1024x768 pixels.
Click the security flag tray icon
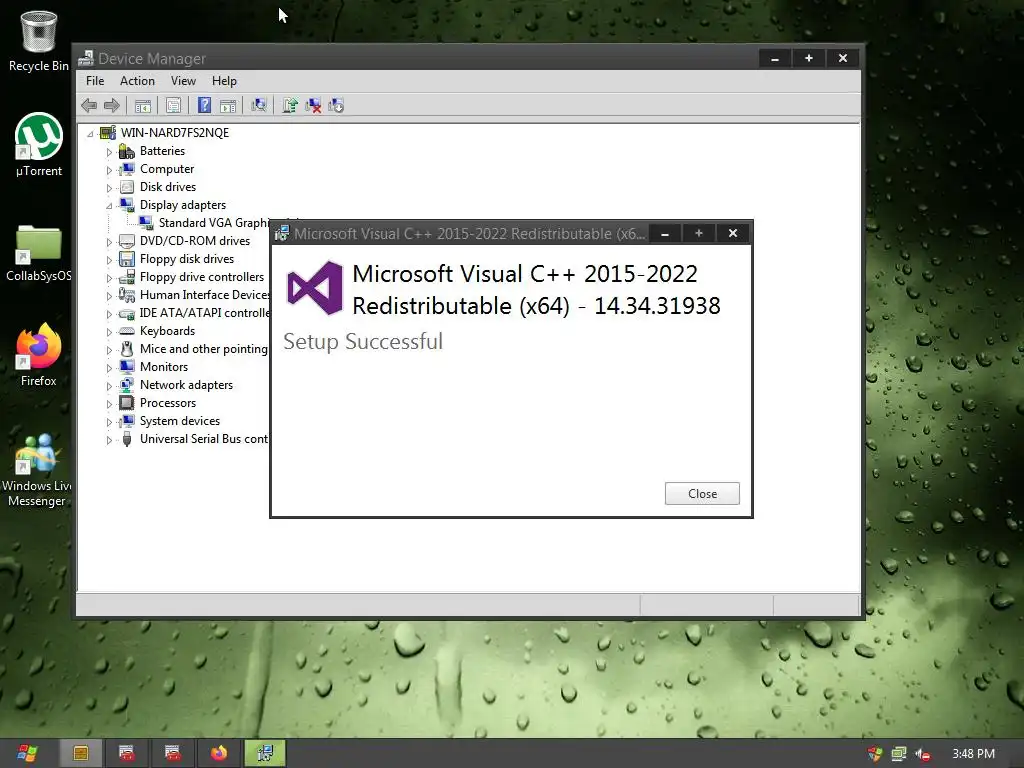click(x=875, y=754)
